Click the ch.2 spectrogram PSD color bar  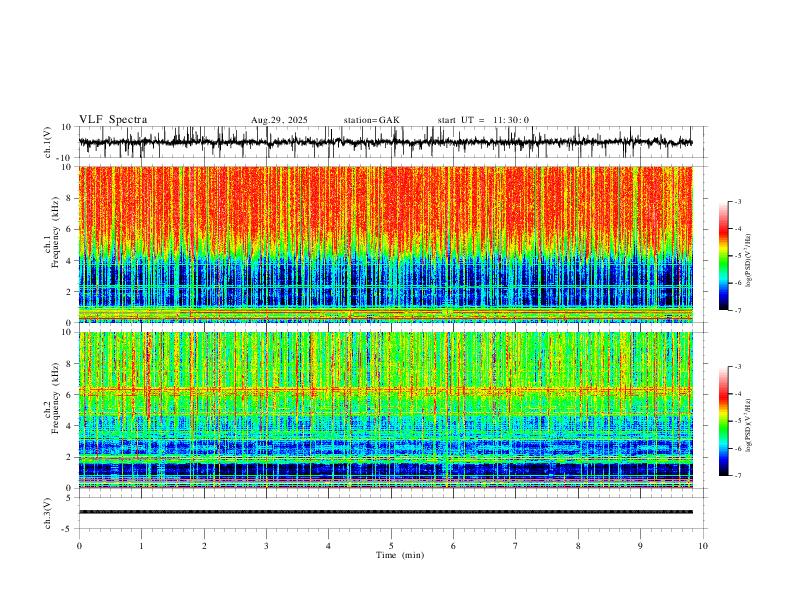(x=724, y=421)
